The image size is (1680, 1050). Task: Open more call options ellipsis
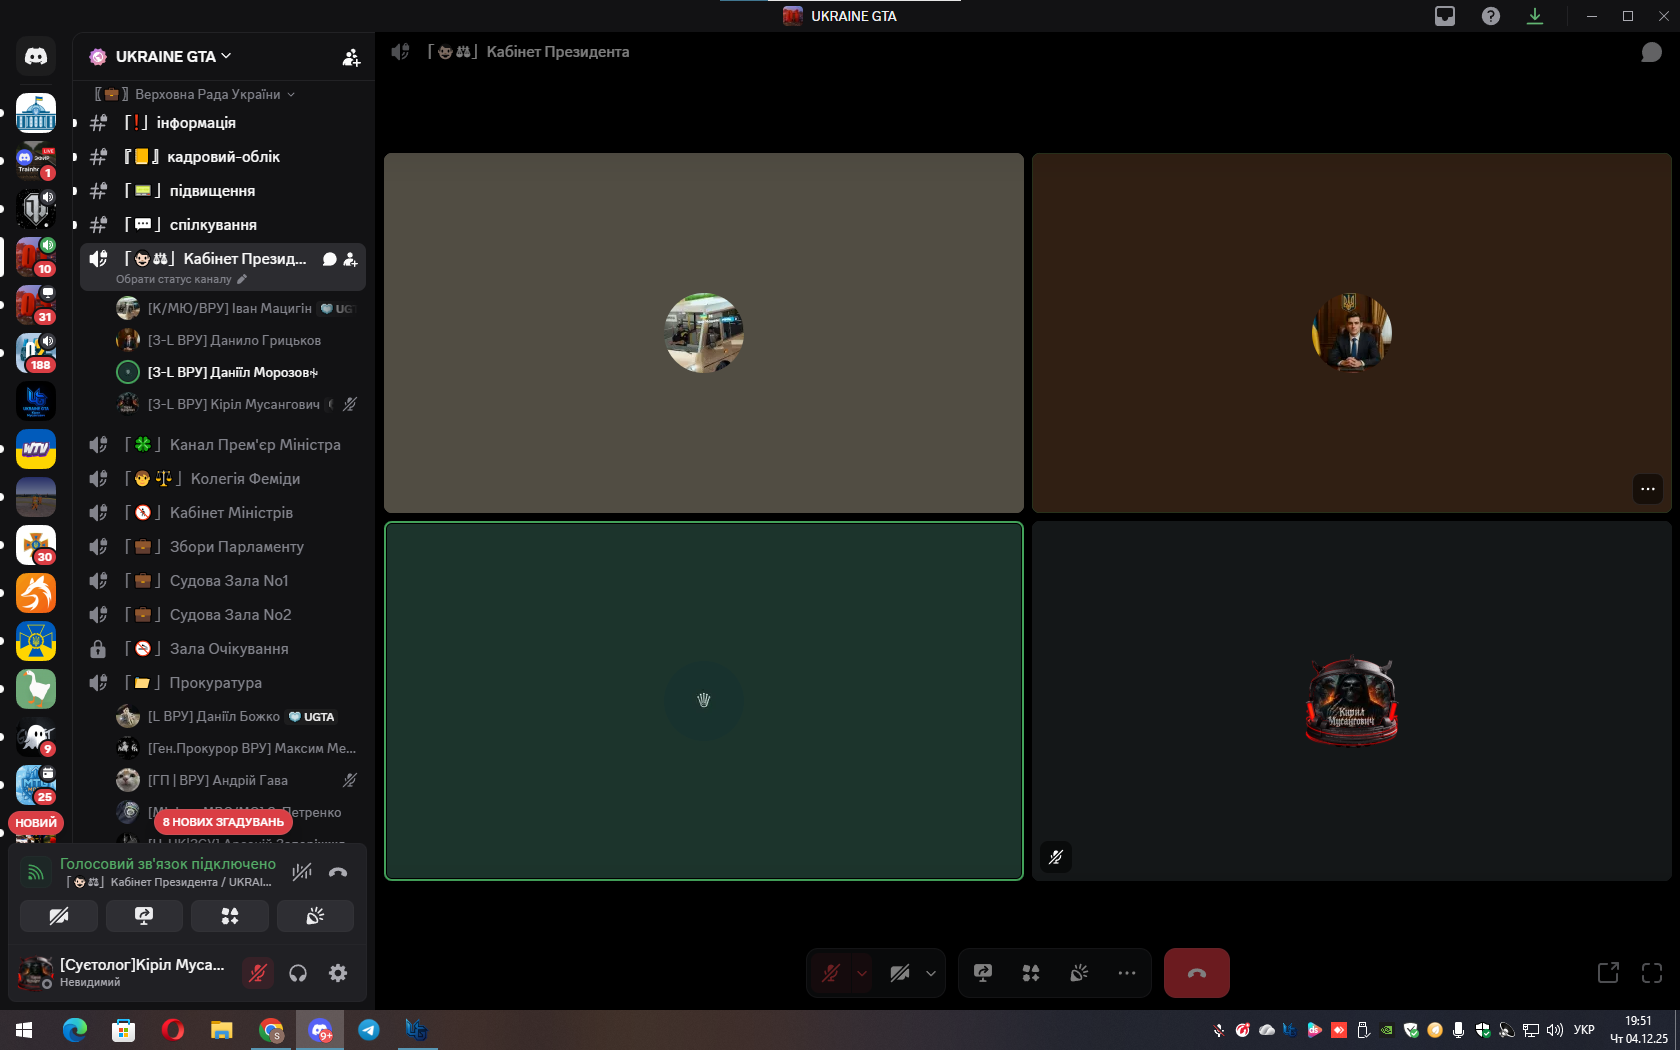[x=1127, y=973]
